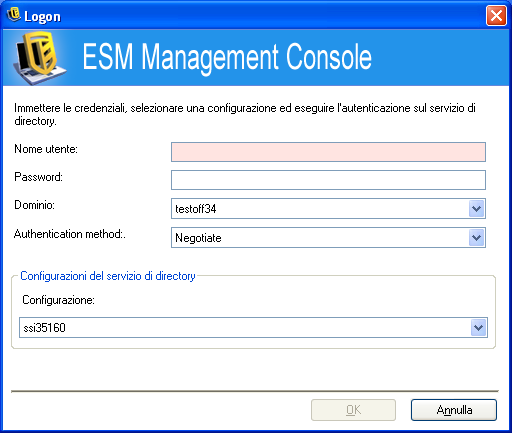Image resolution: width=512 pixels, height=433 pixels.
Task: Select the testoff34 domain combo box
Action: coord(328,209)
